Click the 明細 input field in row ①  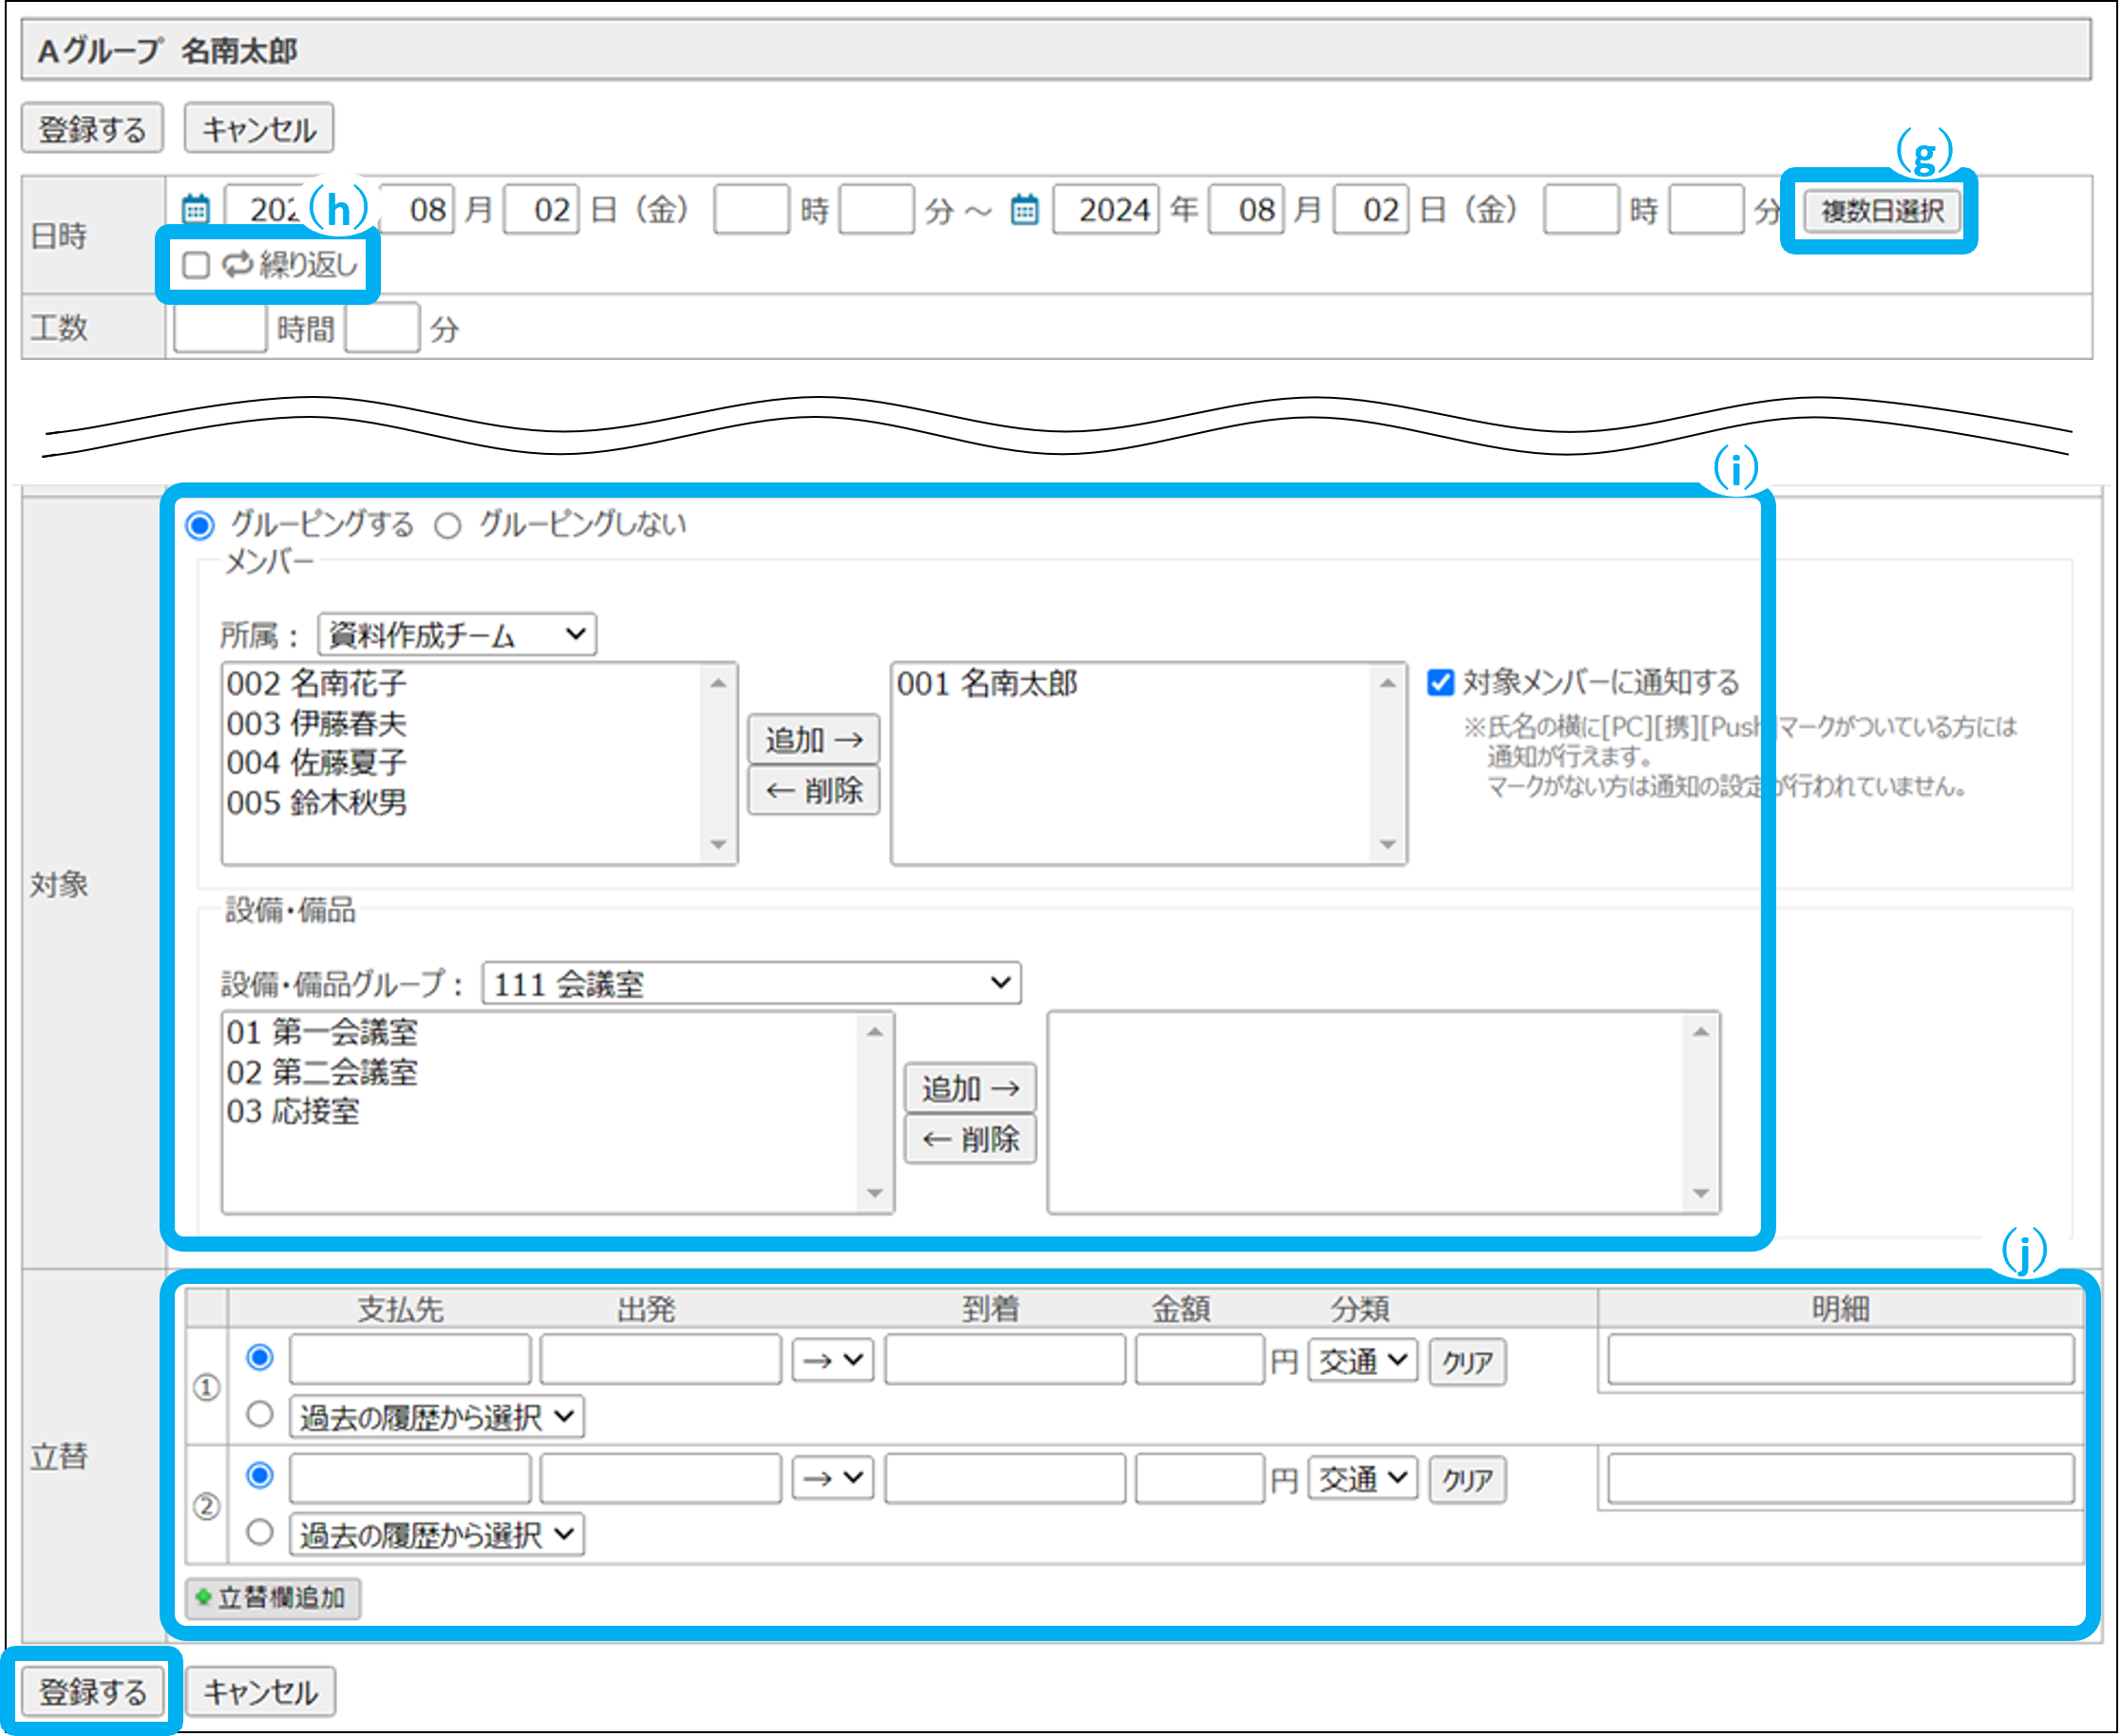tap(1840, 1360)
